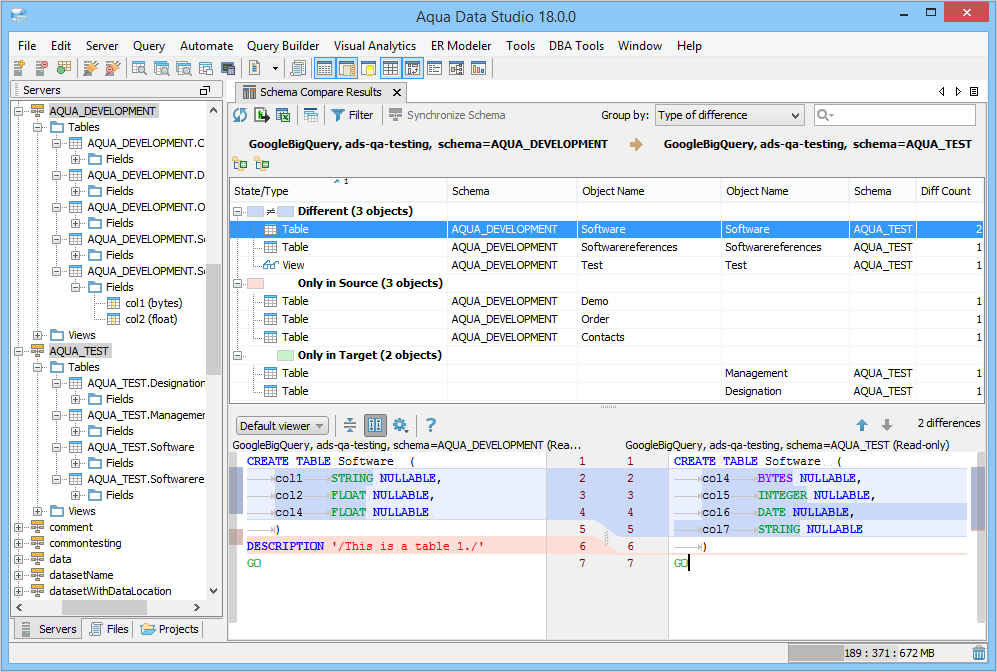Click the tab list icon at top right
This screenshot has height=672, width=997.
click(x=974, y=92)
